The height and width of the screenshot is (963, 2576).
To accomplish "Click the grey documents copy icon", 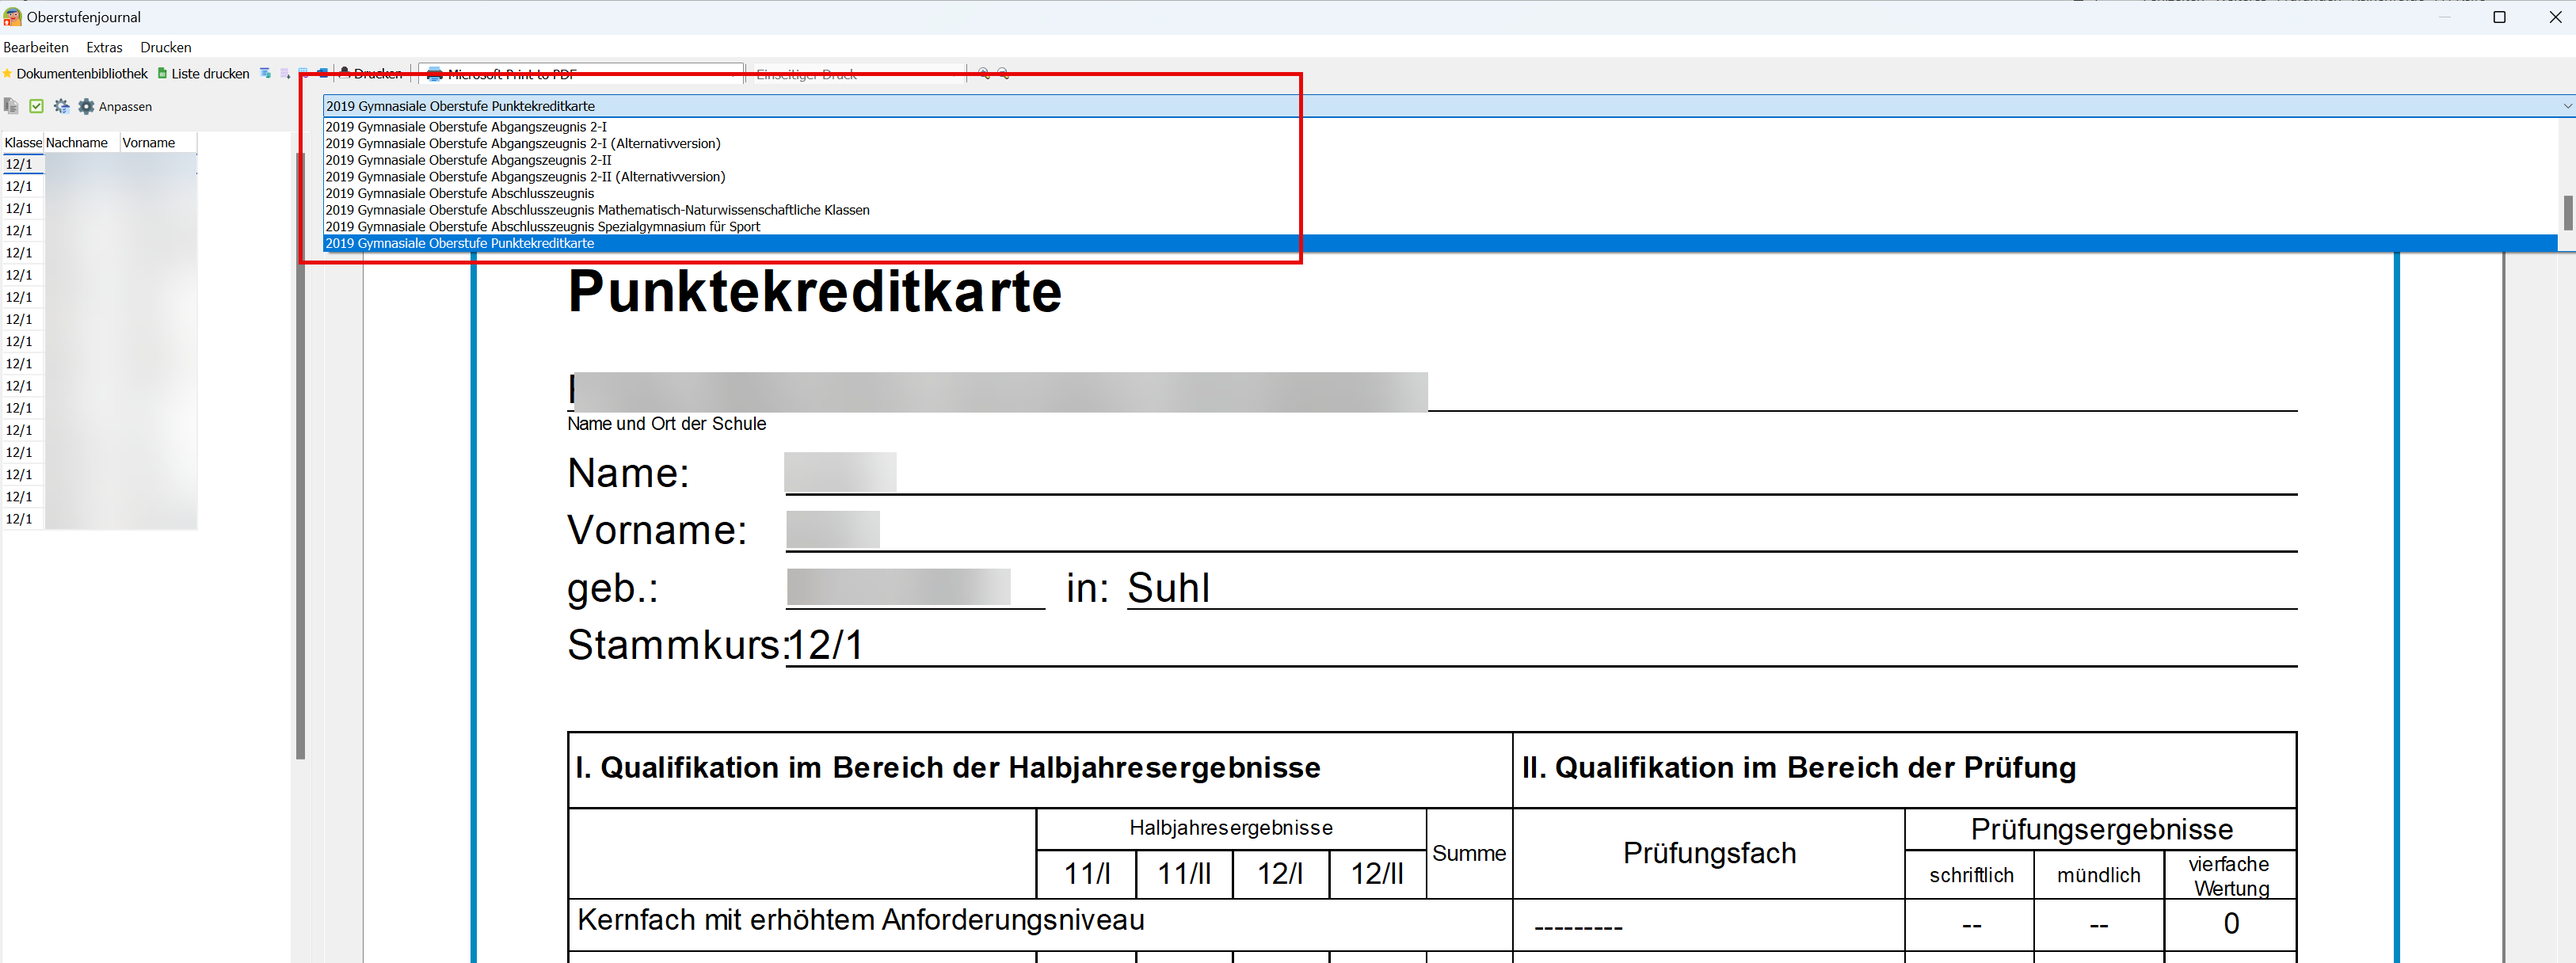I will point(11,106).
